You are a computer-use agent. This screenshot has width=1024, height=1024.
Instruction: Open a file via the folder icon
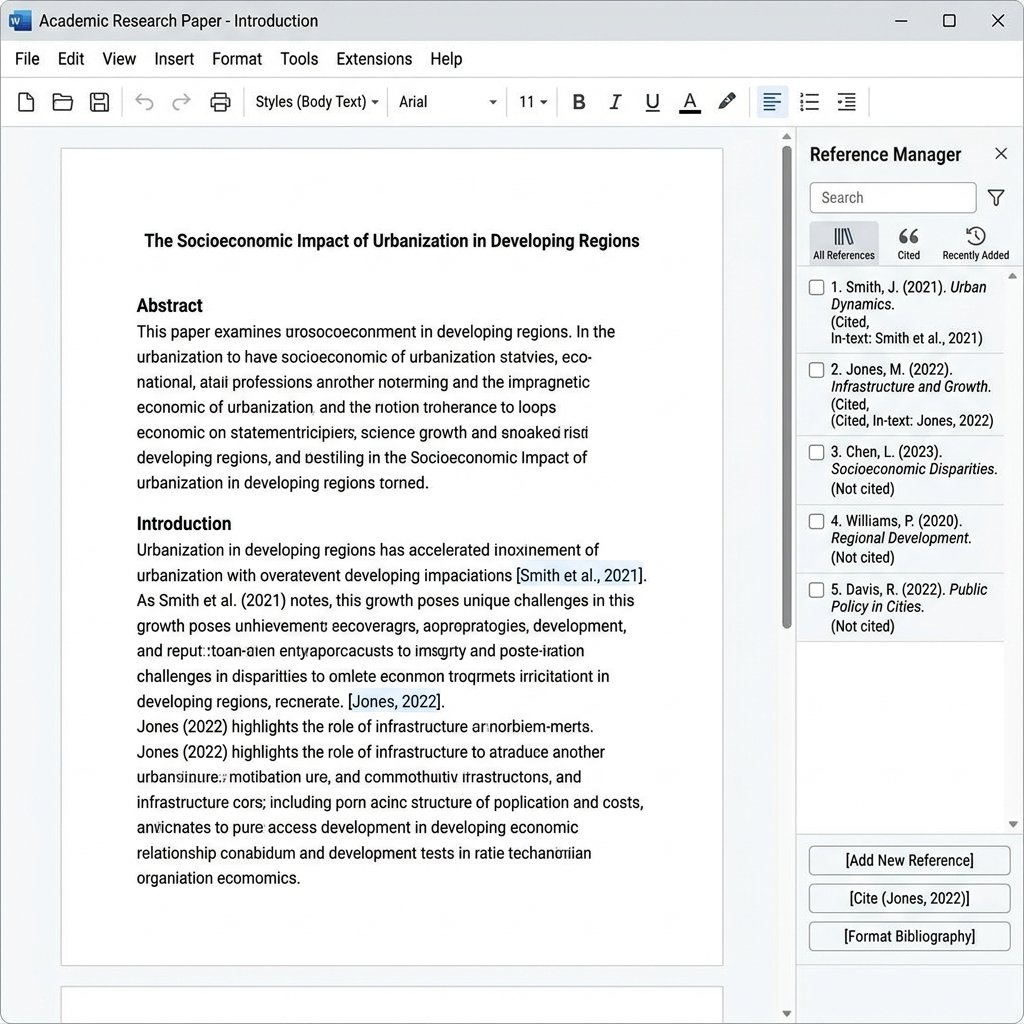tap(63, 102)
